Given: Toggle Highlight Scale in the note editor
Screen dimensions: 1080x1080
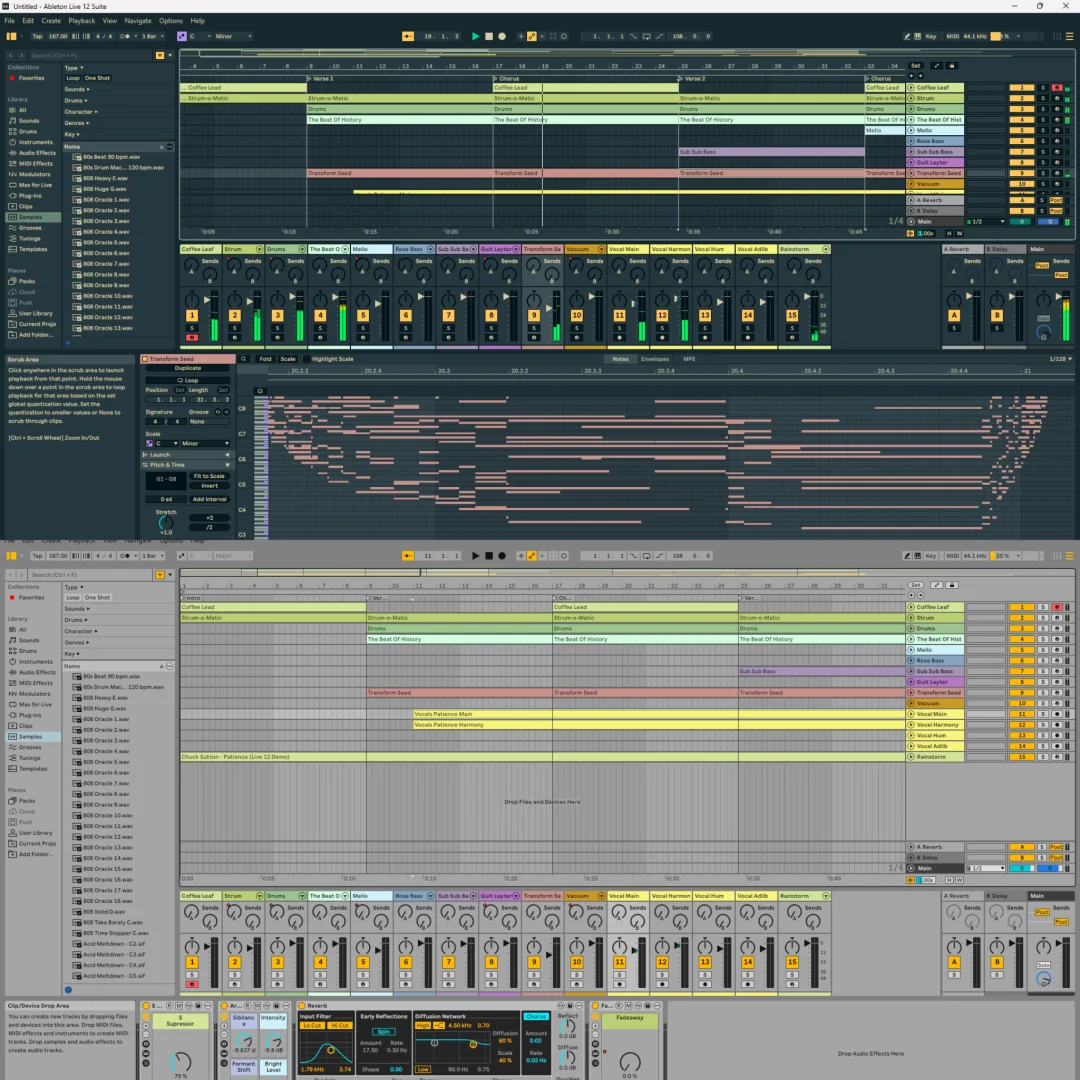Looking at the screenshot, I should pos(332,359).
